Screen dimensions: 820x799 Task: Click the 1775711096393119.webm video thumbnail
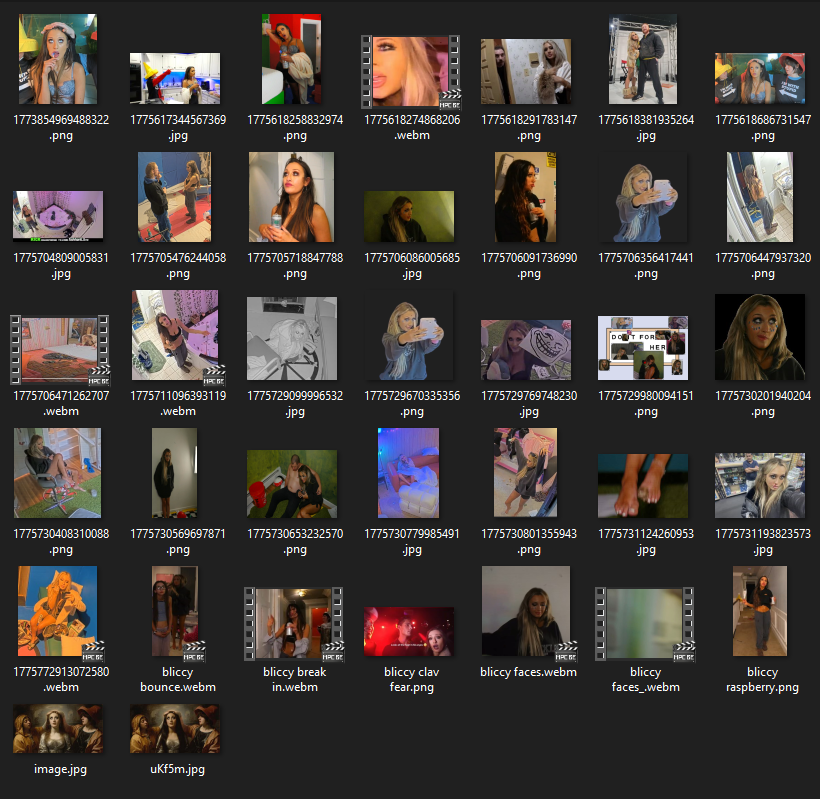(x=177, y=337)
